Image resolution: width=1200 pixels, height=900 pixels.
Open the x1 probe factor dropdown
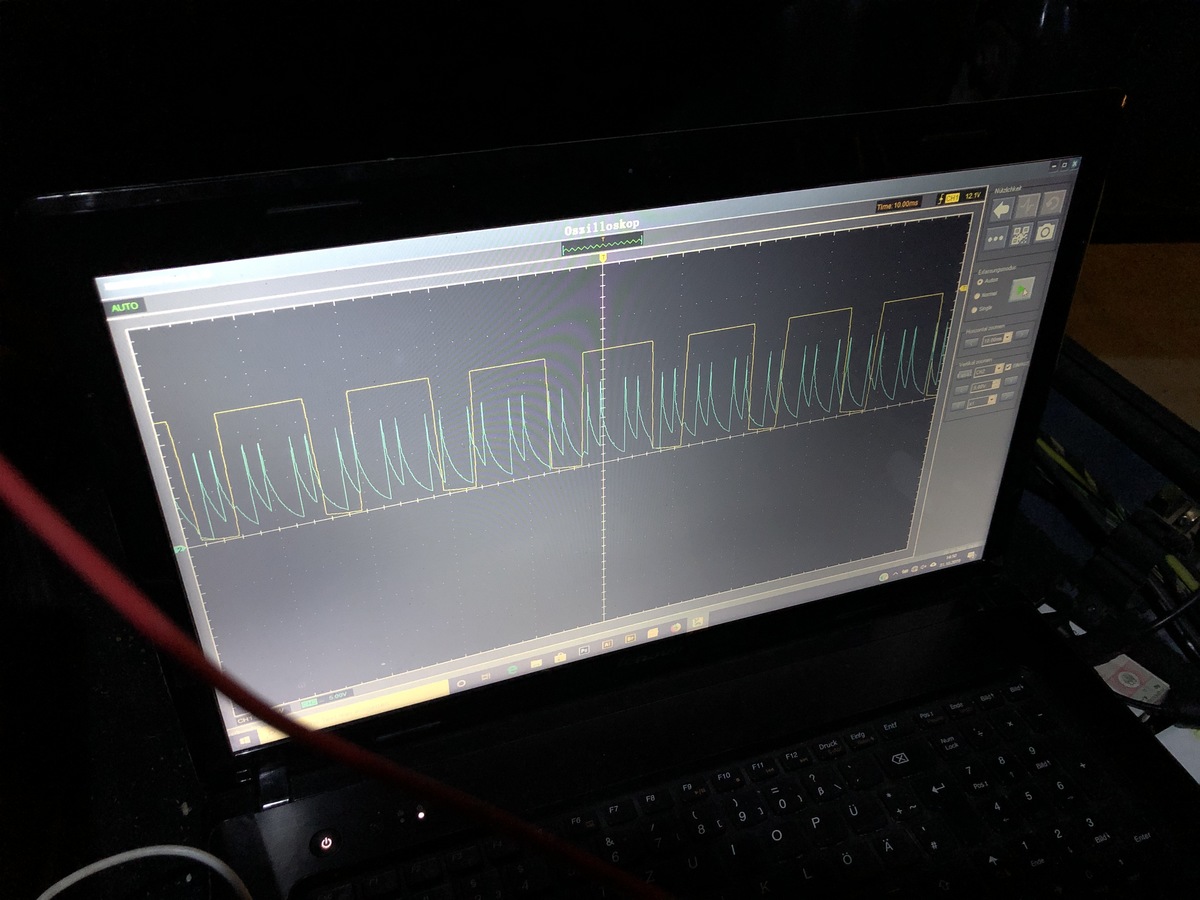coord(982,401)
